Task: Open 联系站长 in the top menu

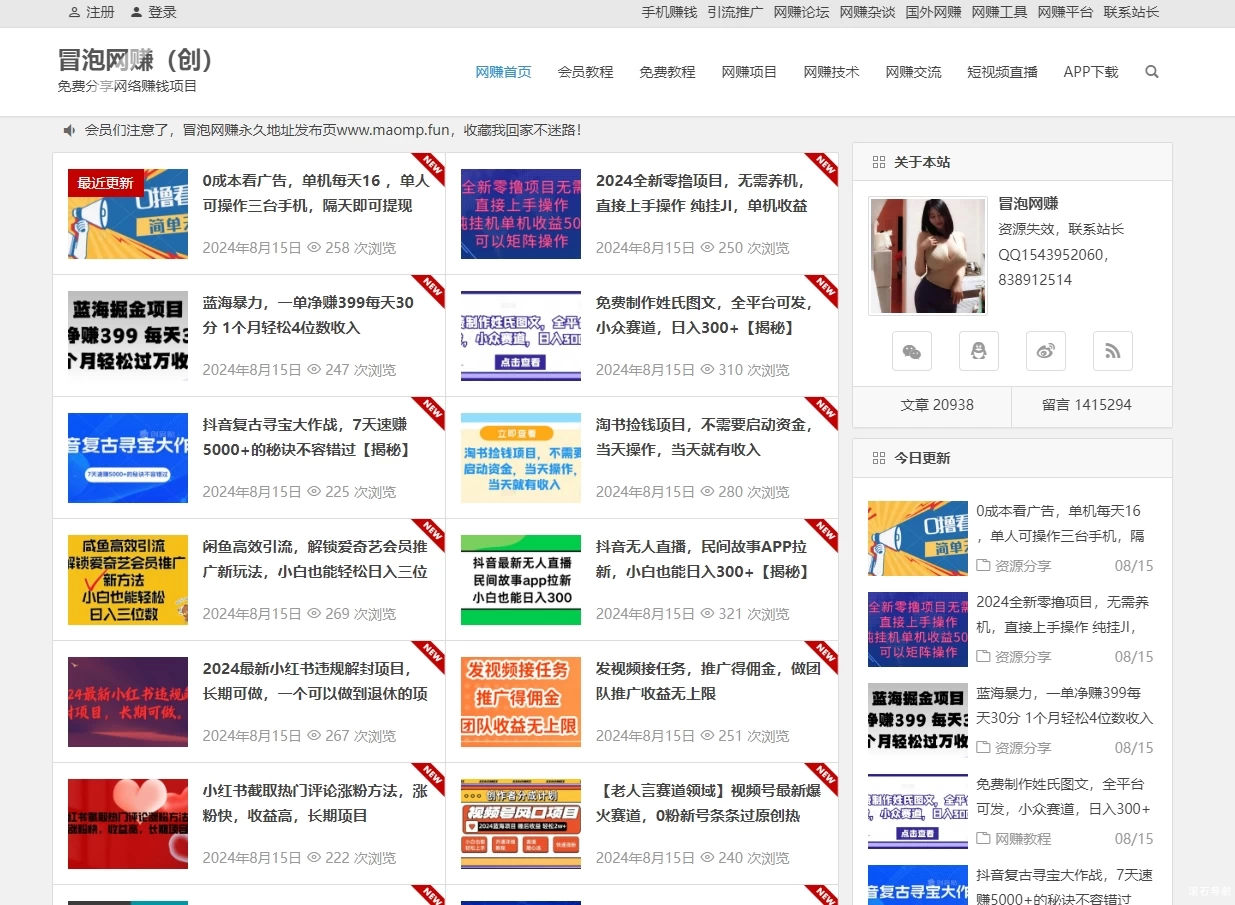Action: point(1131,12)
